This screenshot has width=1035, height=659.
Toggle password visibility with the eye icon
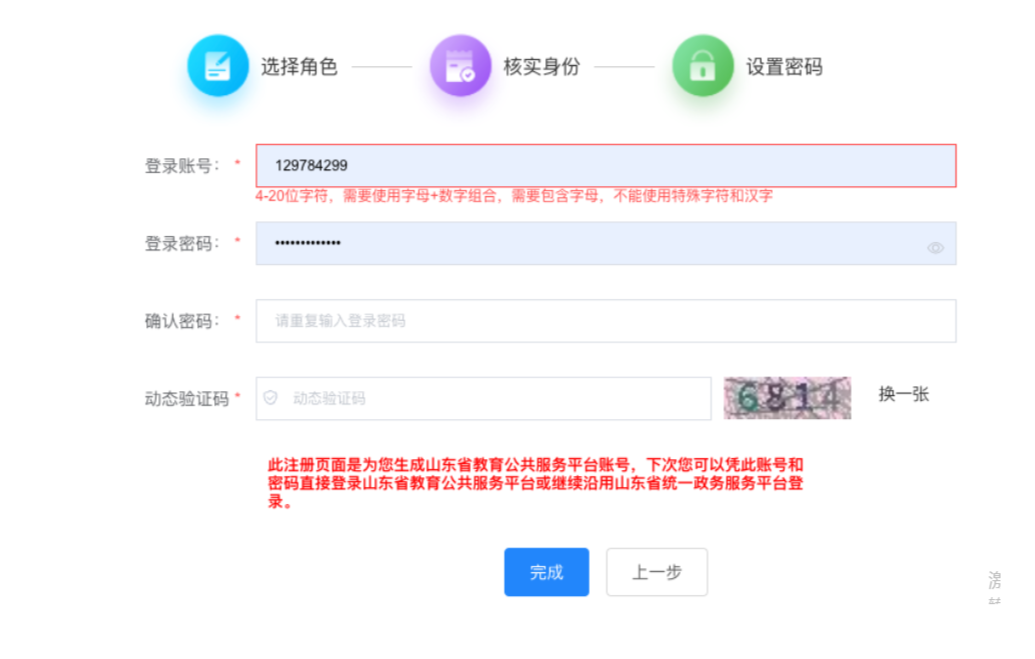click(x=935, y=248)
